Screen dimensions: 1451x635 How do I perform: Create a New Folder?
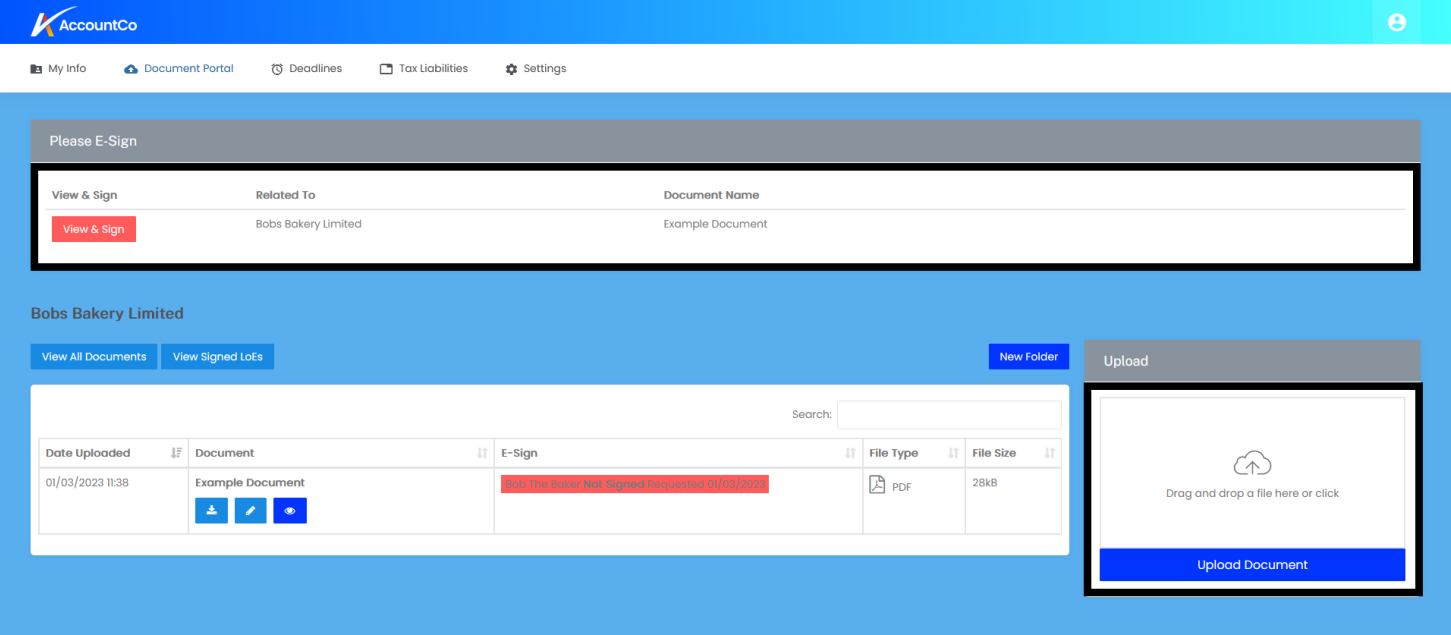click(x=1029, y=357)
